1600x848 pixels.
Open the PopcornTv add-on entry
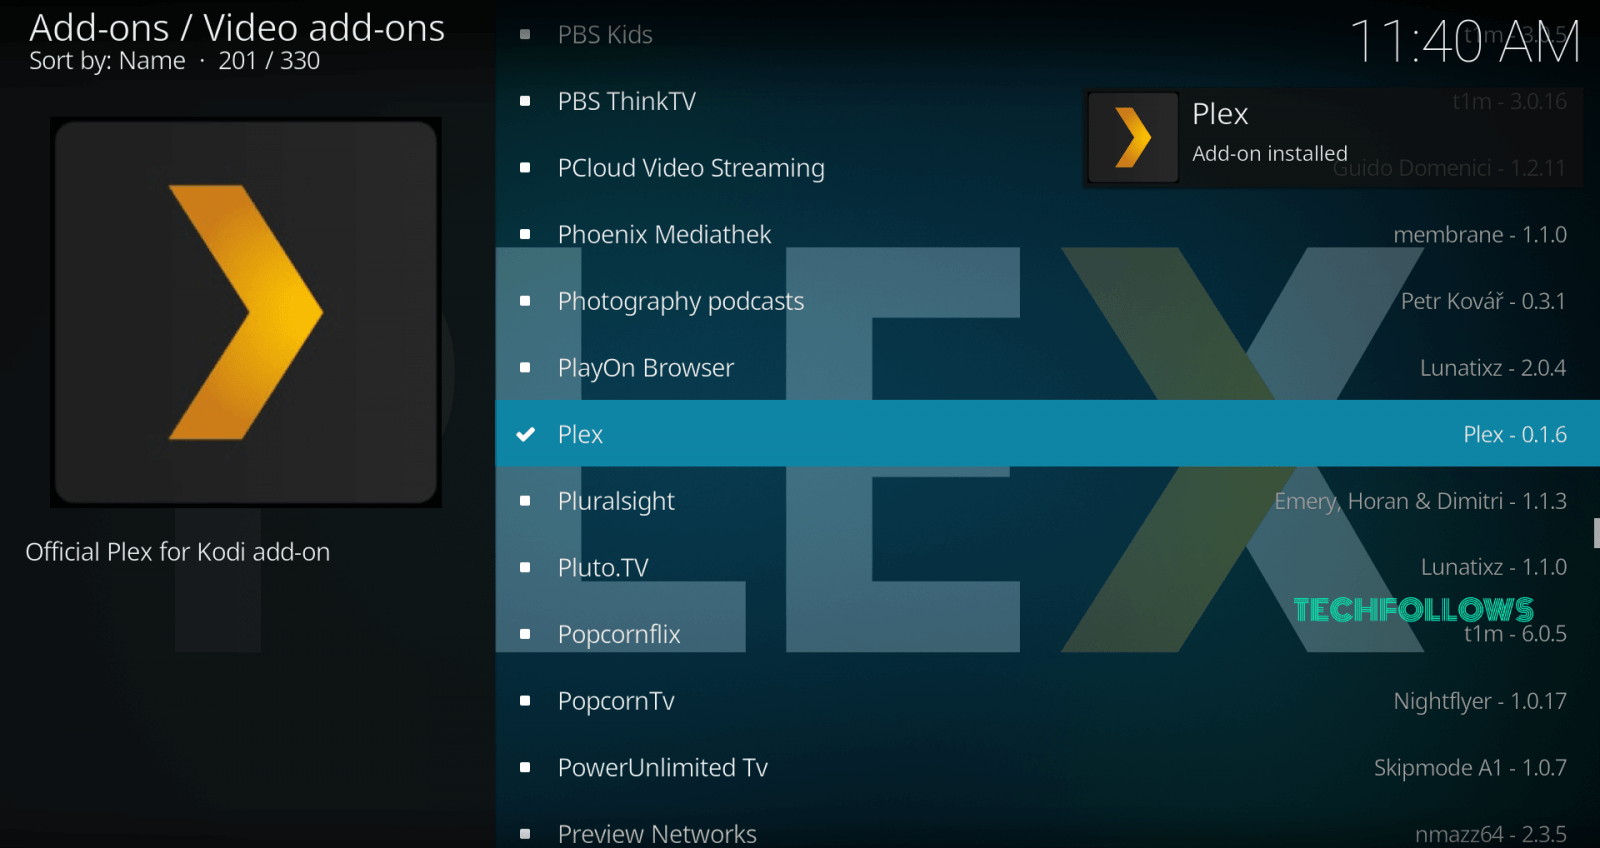point(1047,701)
